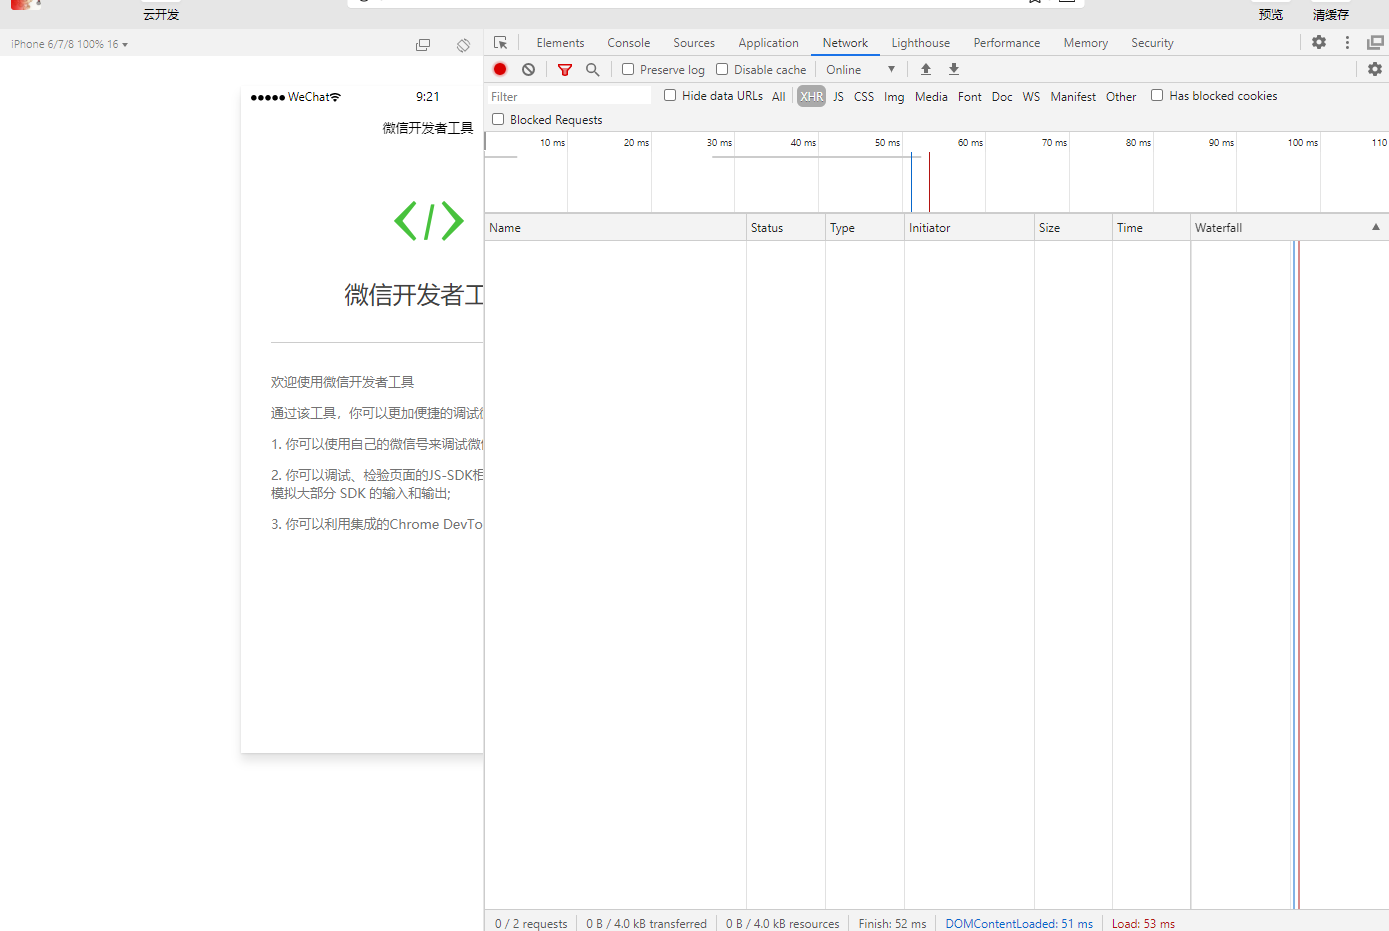The height and width of the screenshot is (931, 1389).
Task: Switch to the Elements tab
Action: click(x=560, y=43)
